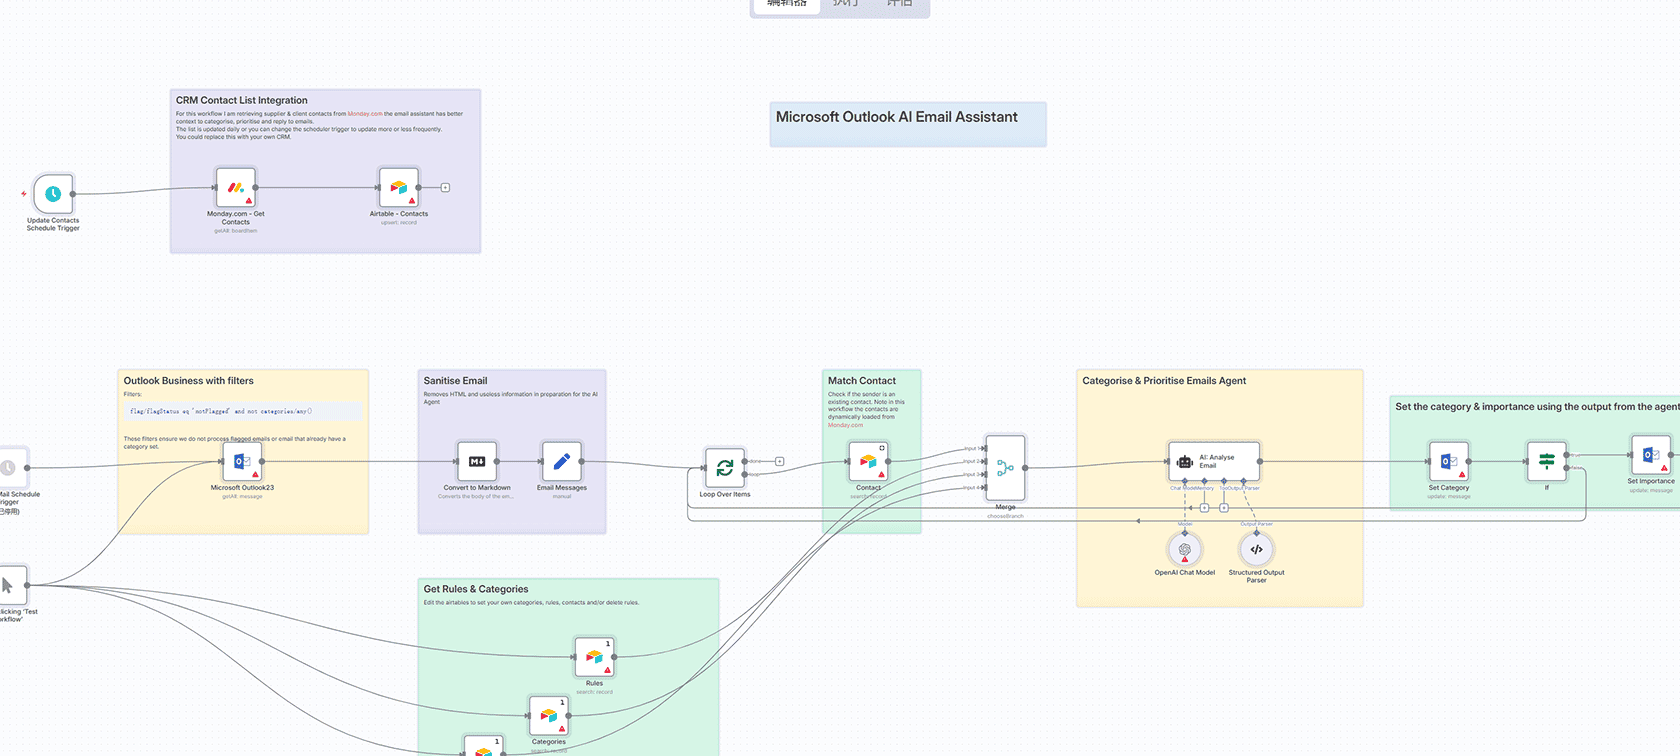Viewport: 1680px width, 756px height.
Task: Add node after Airtable Contacts output
Action: [445, 187]
